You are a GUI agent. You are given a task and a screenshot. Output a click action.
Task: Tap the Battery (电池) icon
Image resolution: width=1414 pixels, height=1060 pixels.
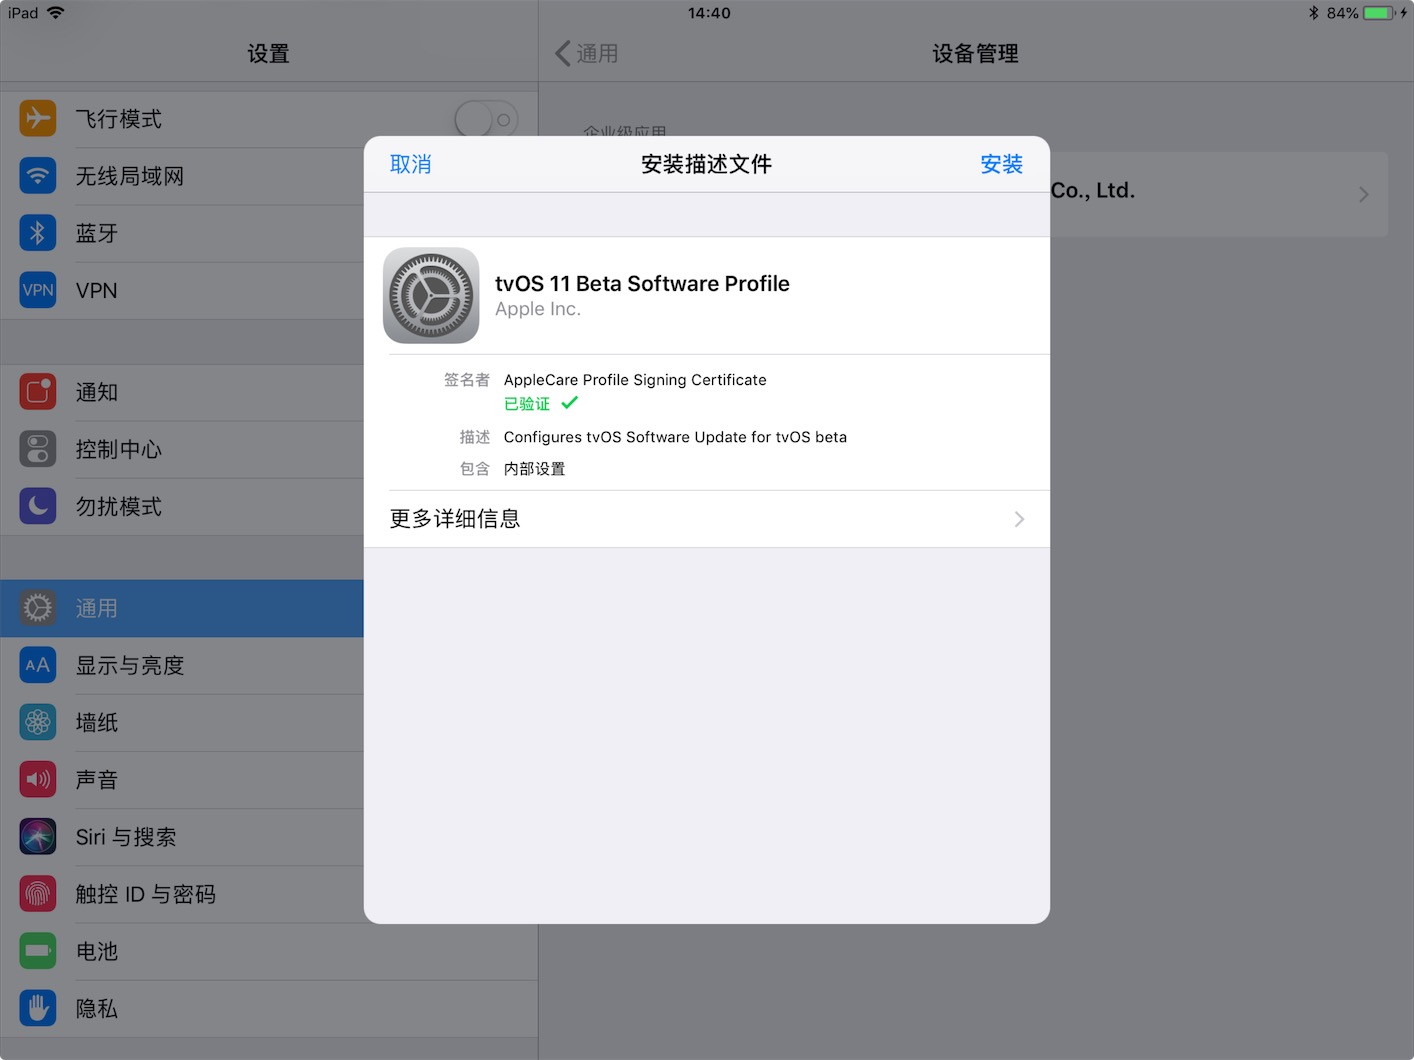[x=38, y=950]
